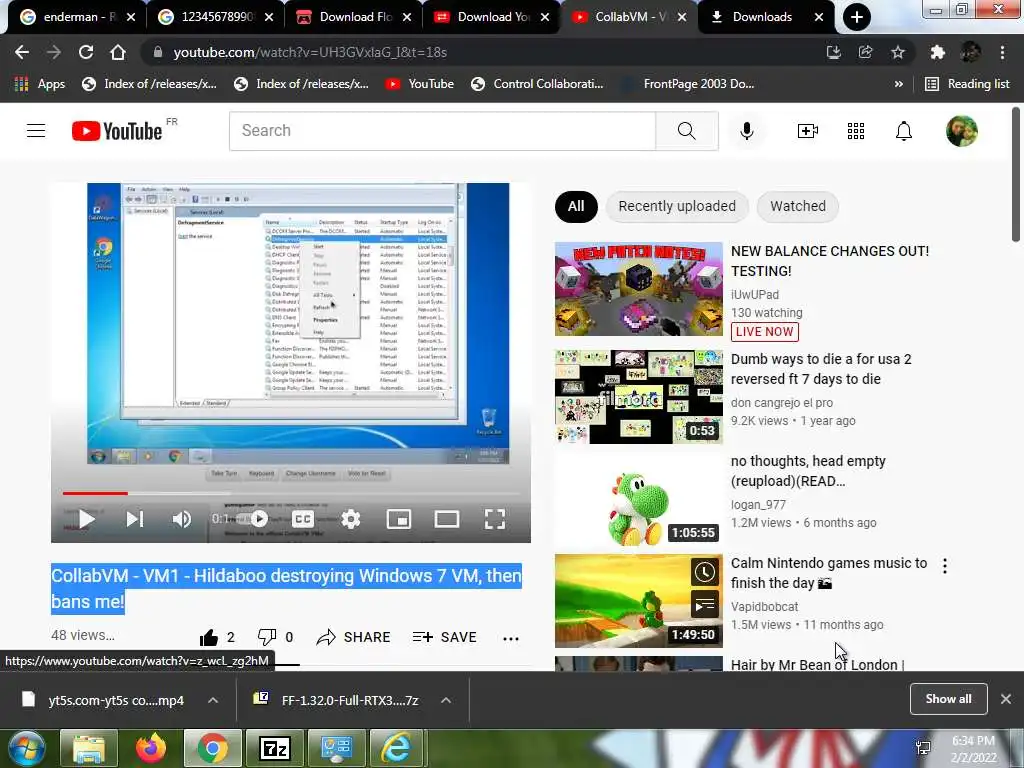Open the FrontPage 2003 Do... bookmark
The width and height of the screenshot is (1024, 768).
688,84
